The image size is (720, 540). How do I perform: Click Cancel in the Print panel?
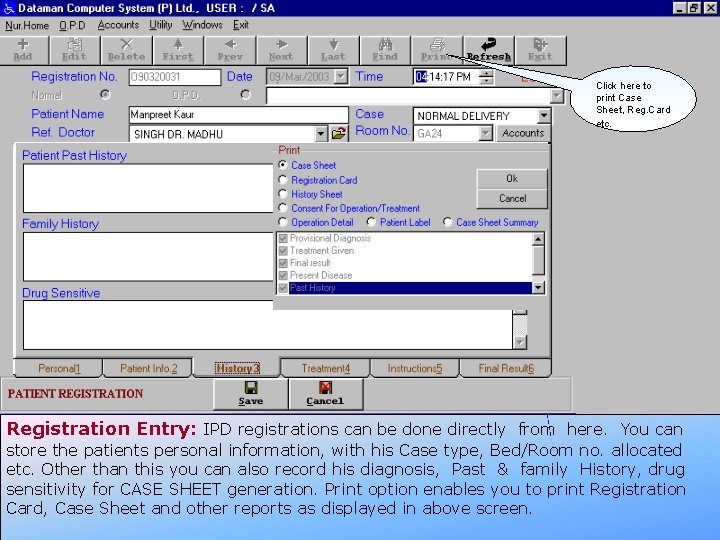tap(512, 198)
